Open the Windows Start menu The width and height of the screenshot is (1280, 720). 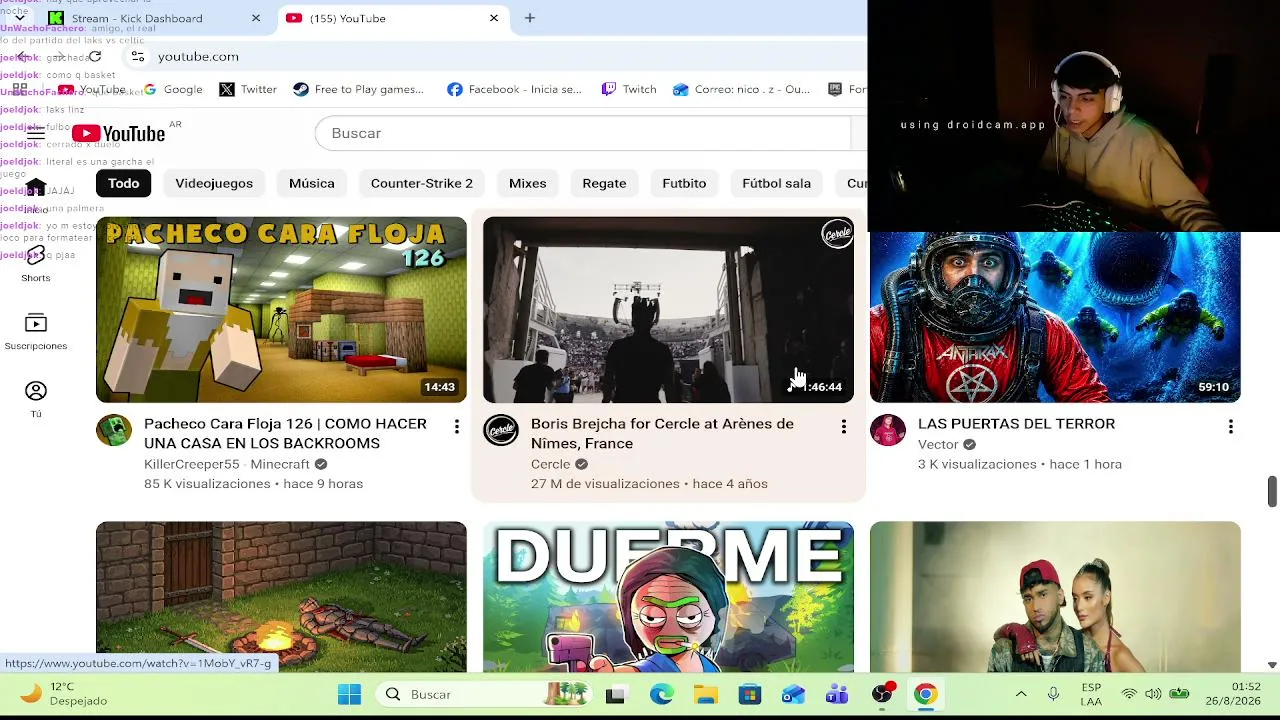(x=349, y=694)
